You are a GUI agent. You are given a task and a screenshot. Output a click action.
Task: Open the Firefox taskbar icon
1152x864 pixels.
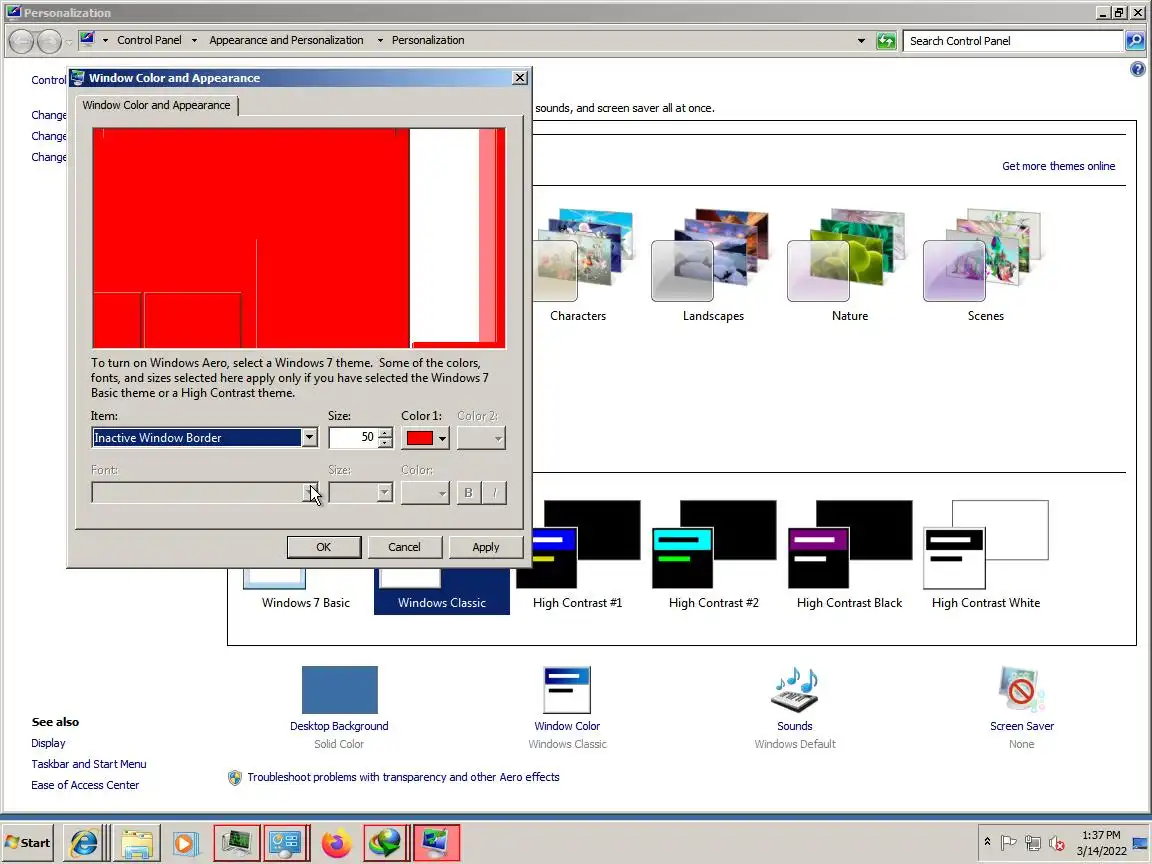coord(336,843)
